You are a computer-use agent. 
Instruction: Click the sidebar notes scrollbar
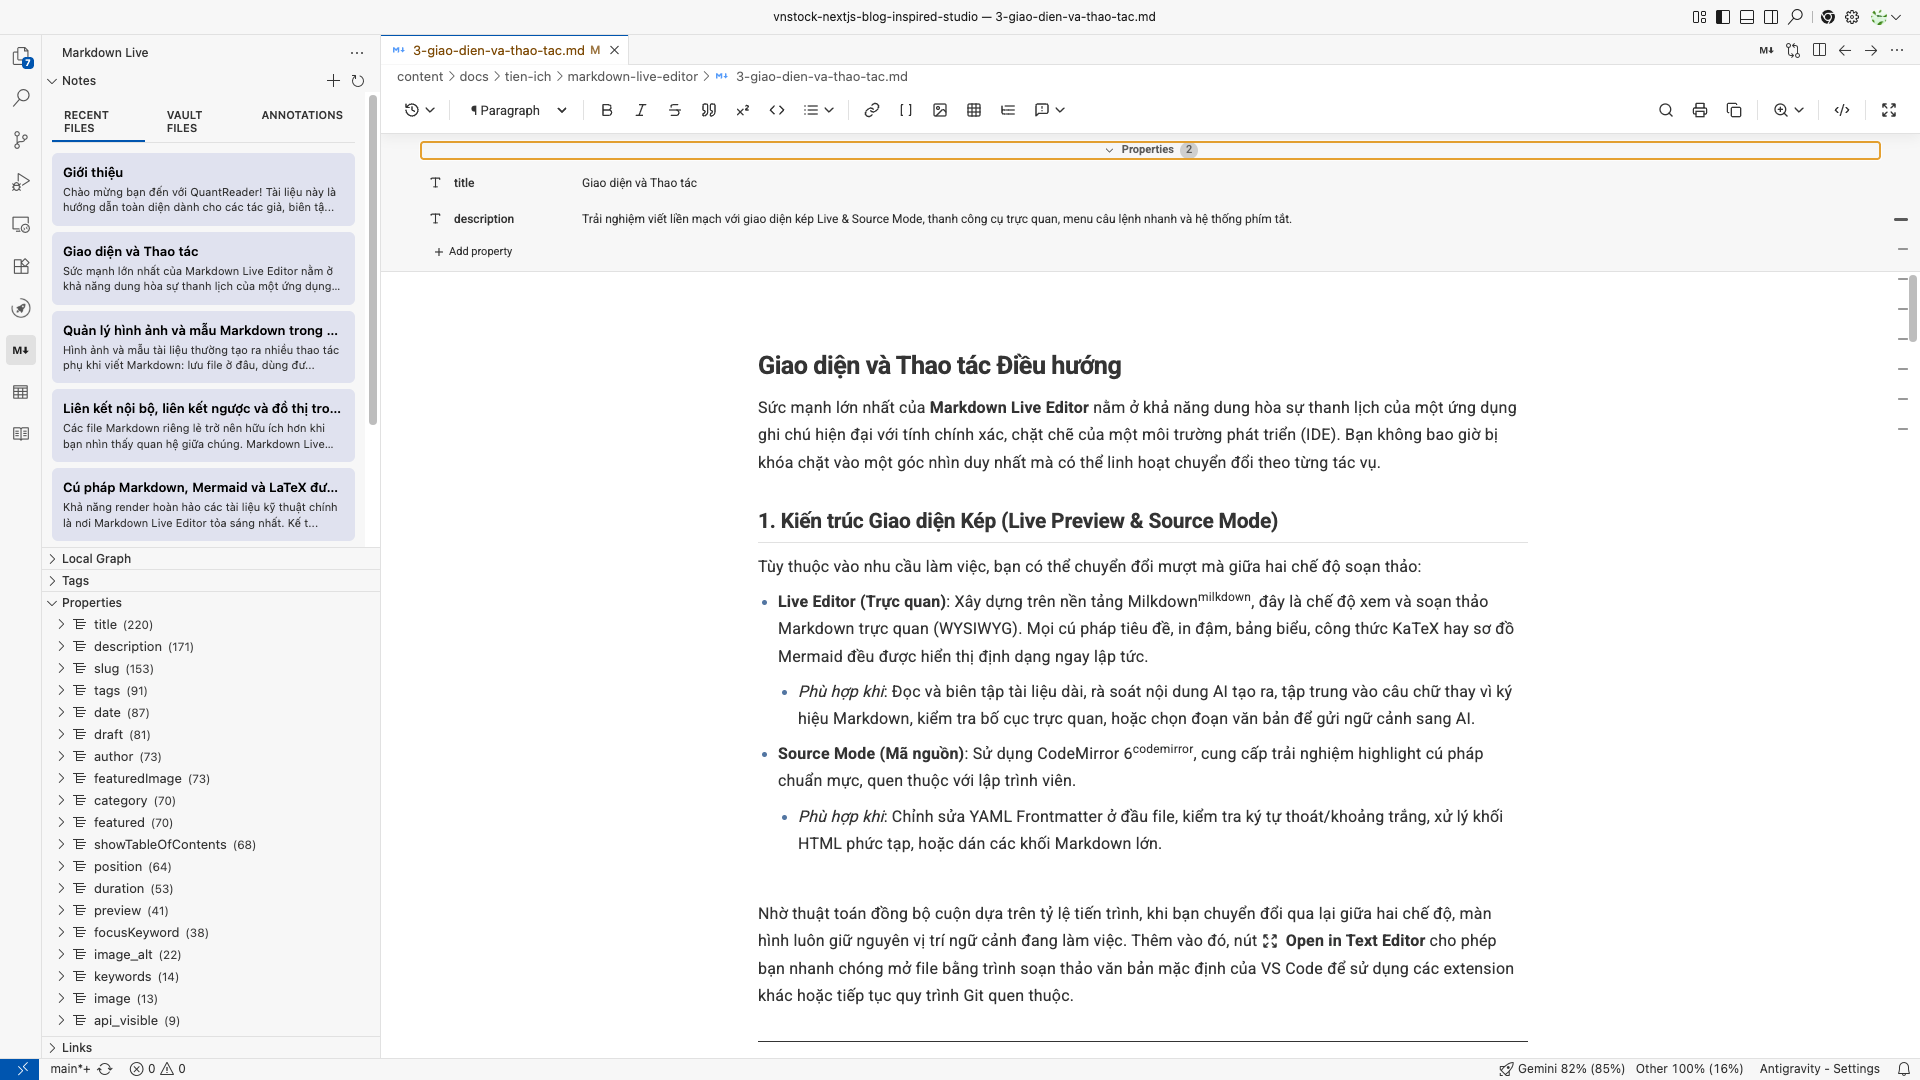click(373, 260)
